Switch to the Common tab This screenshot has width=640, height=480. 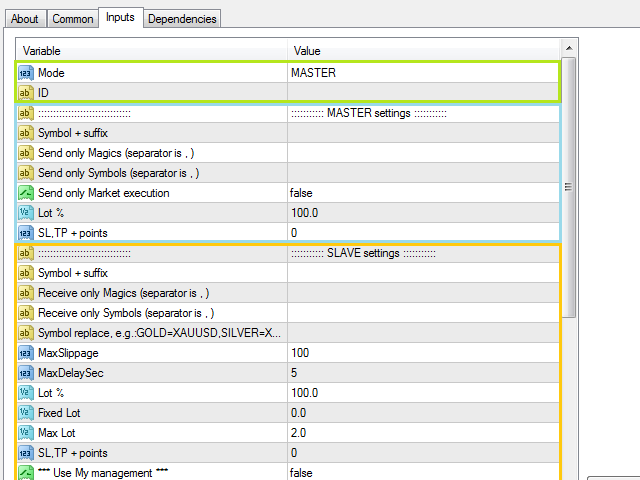73,19
